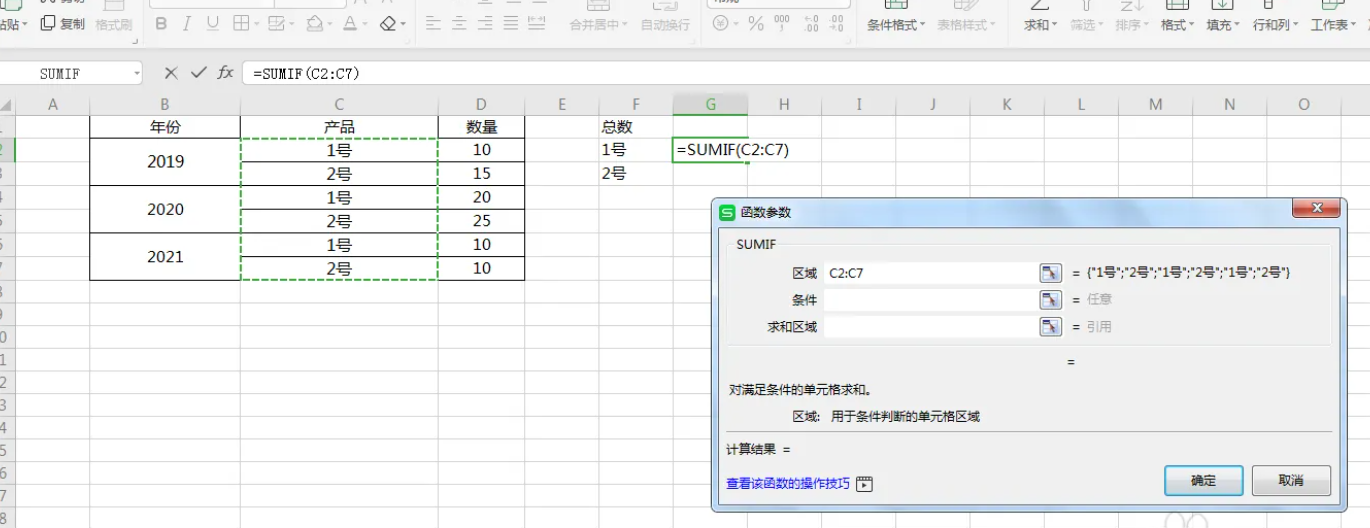Click cell containing 2019

click(165, 161)
